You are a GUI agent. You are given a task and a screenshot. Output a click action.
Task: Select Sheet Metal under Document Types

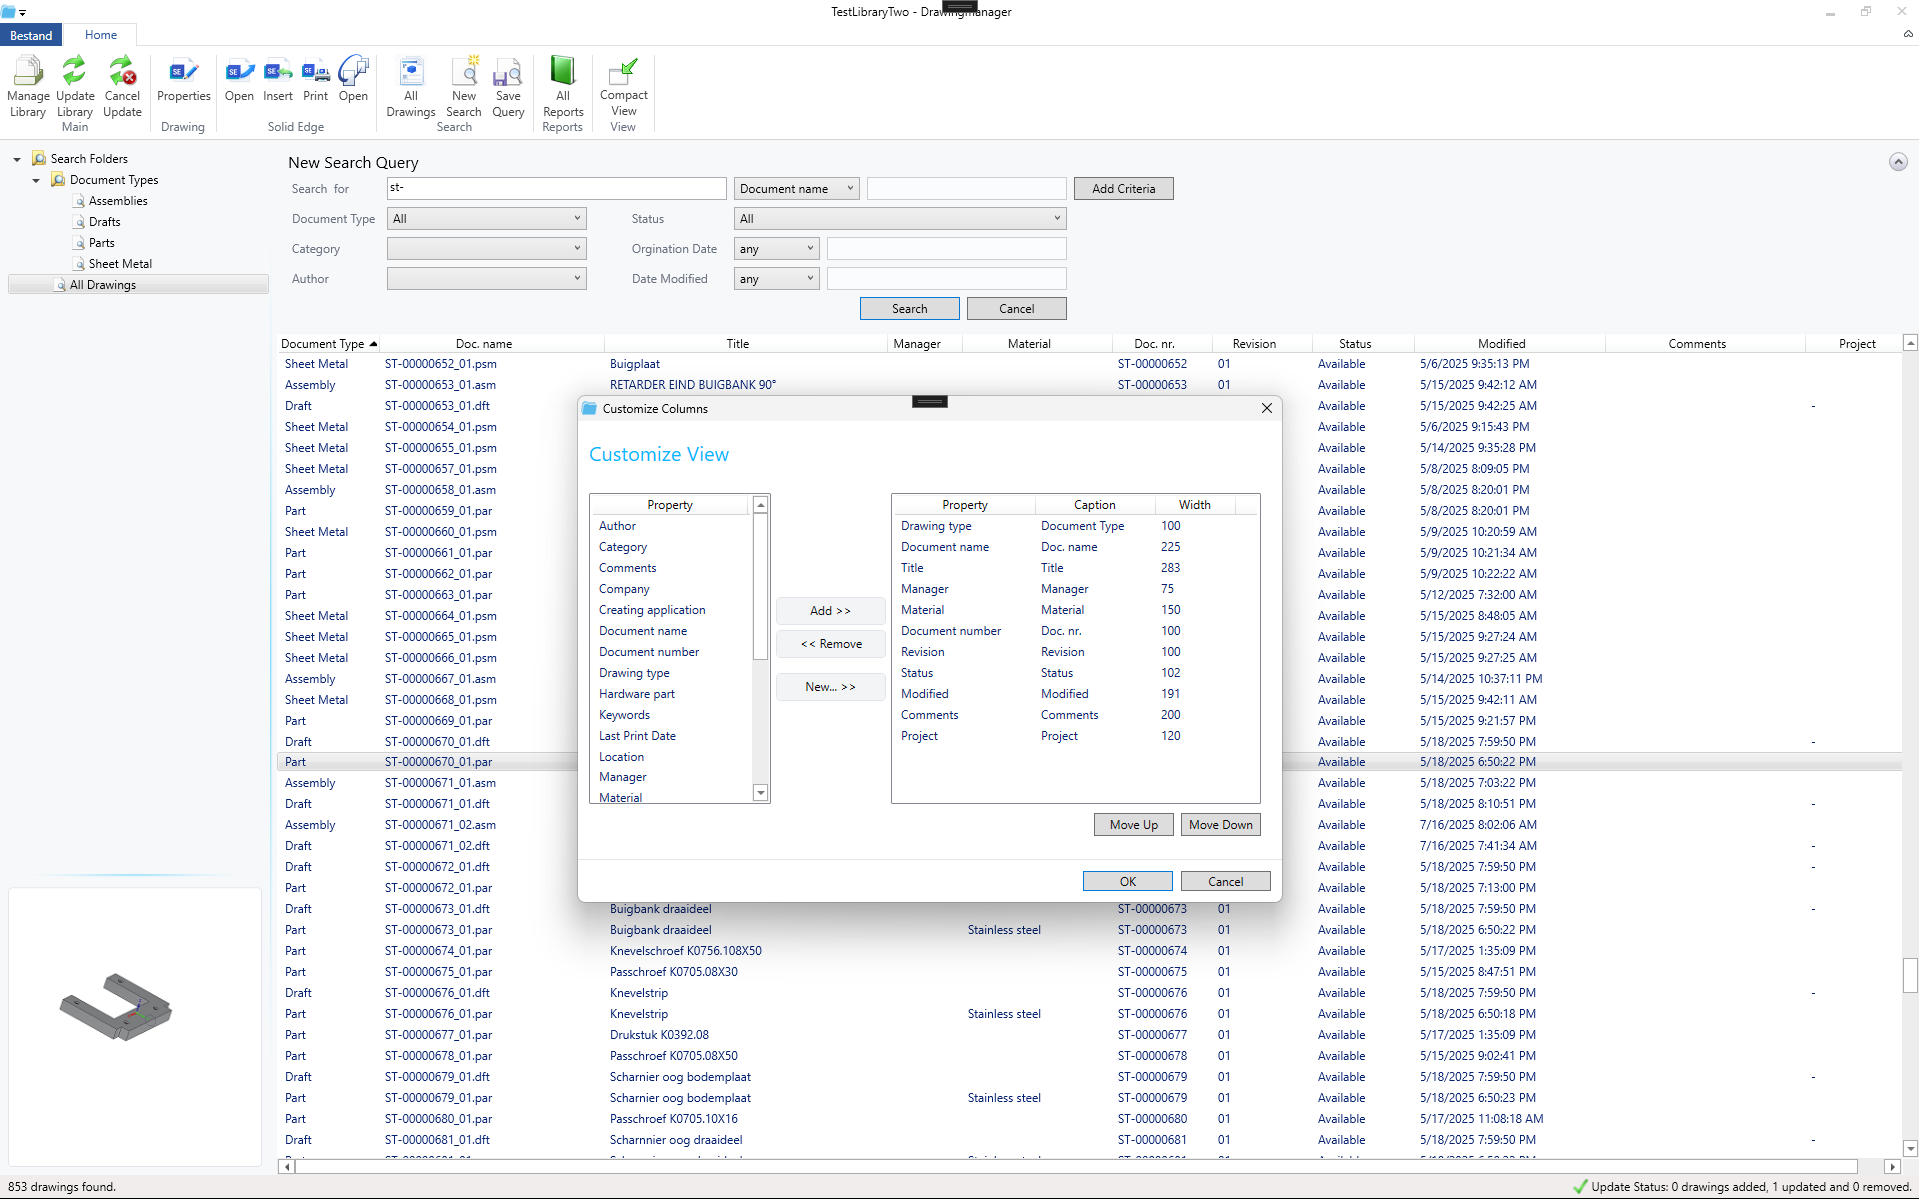click(x=120, y=263)
